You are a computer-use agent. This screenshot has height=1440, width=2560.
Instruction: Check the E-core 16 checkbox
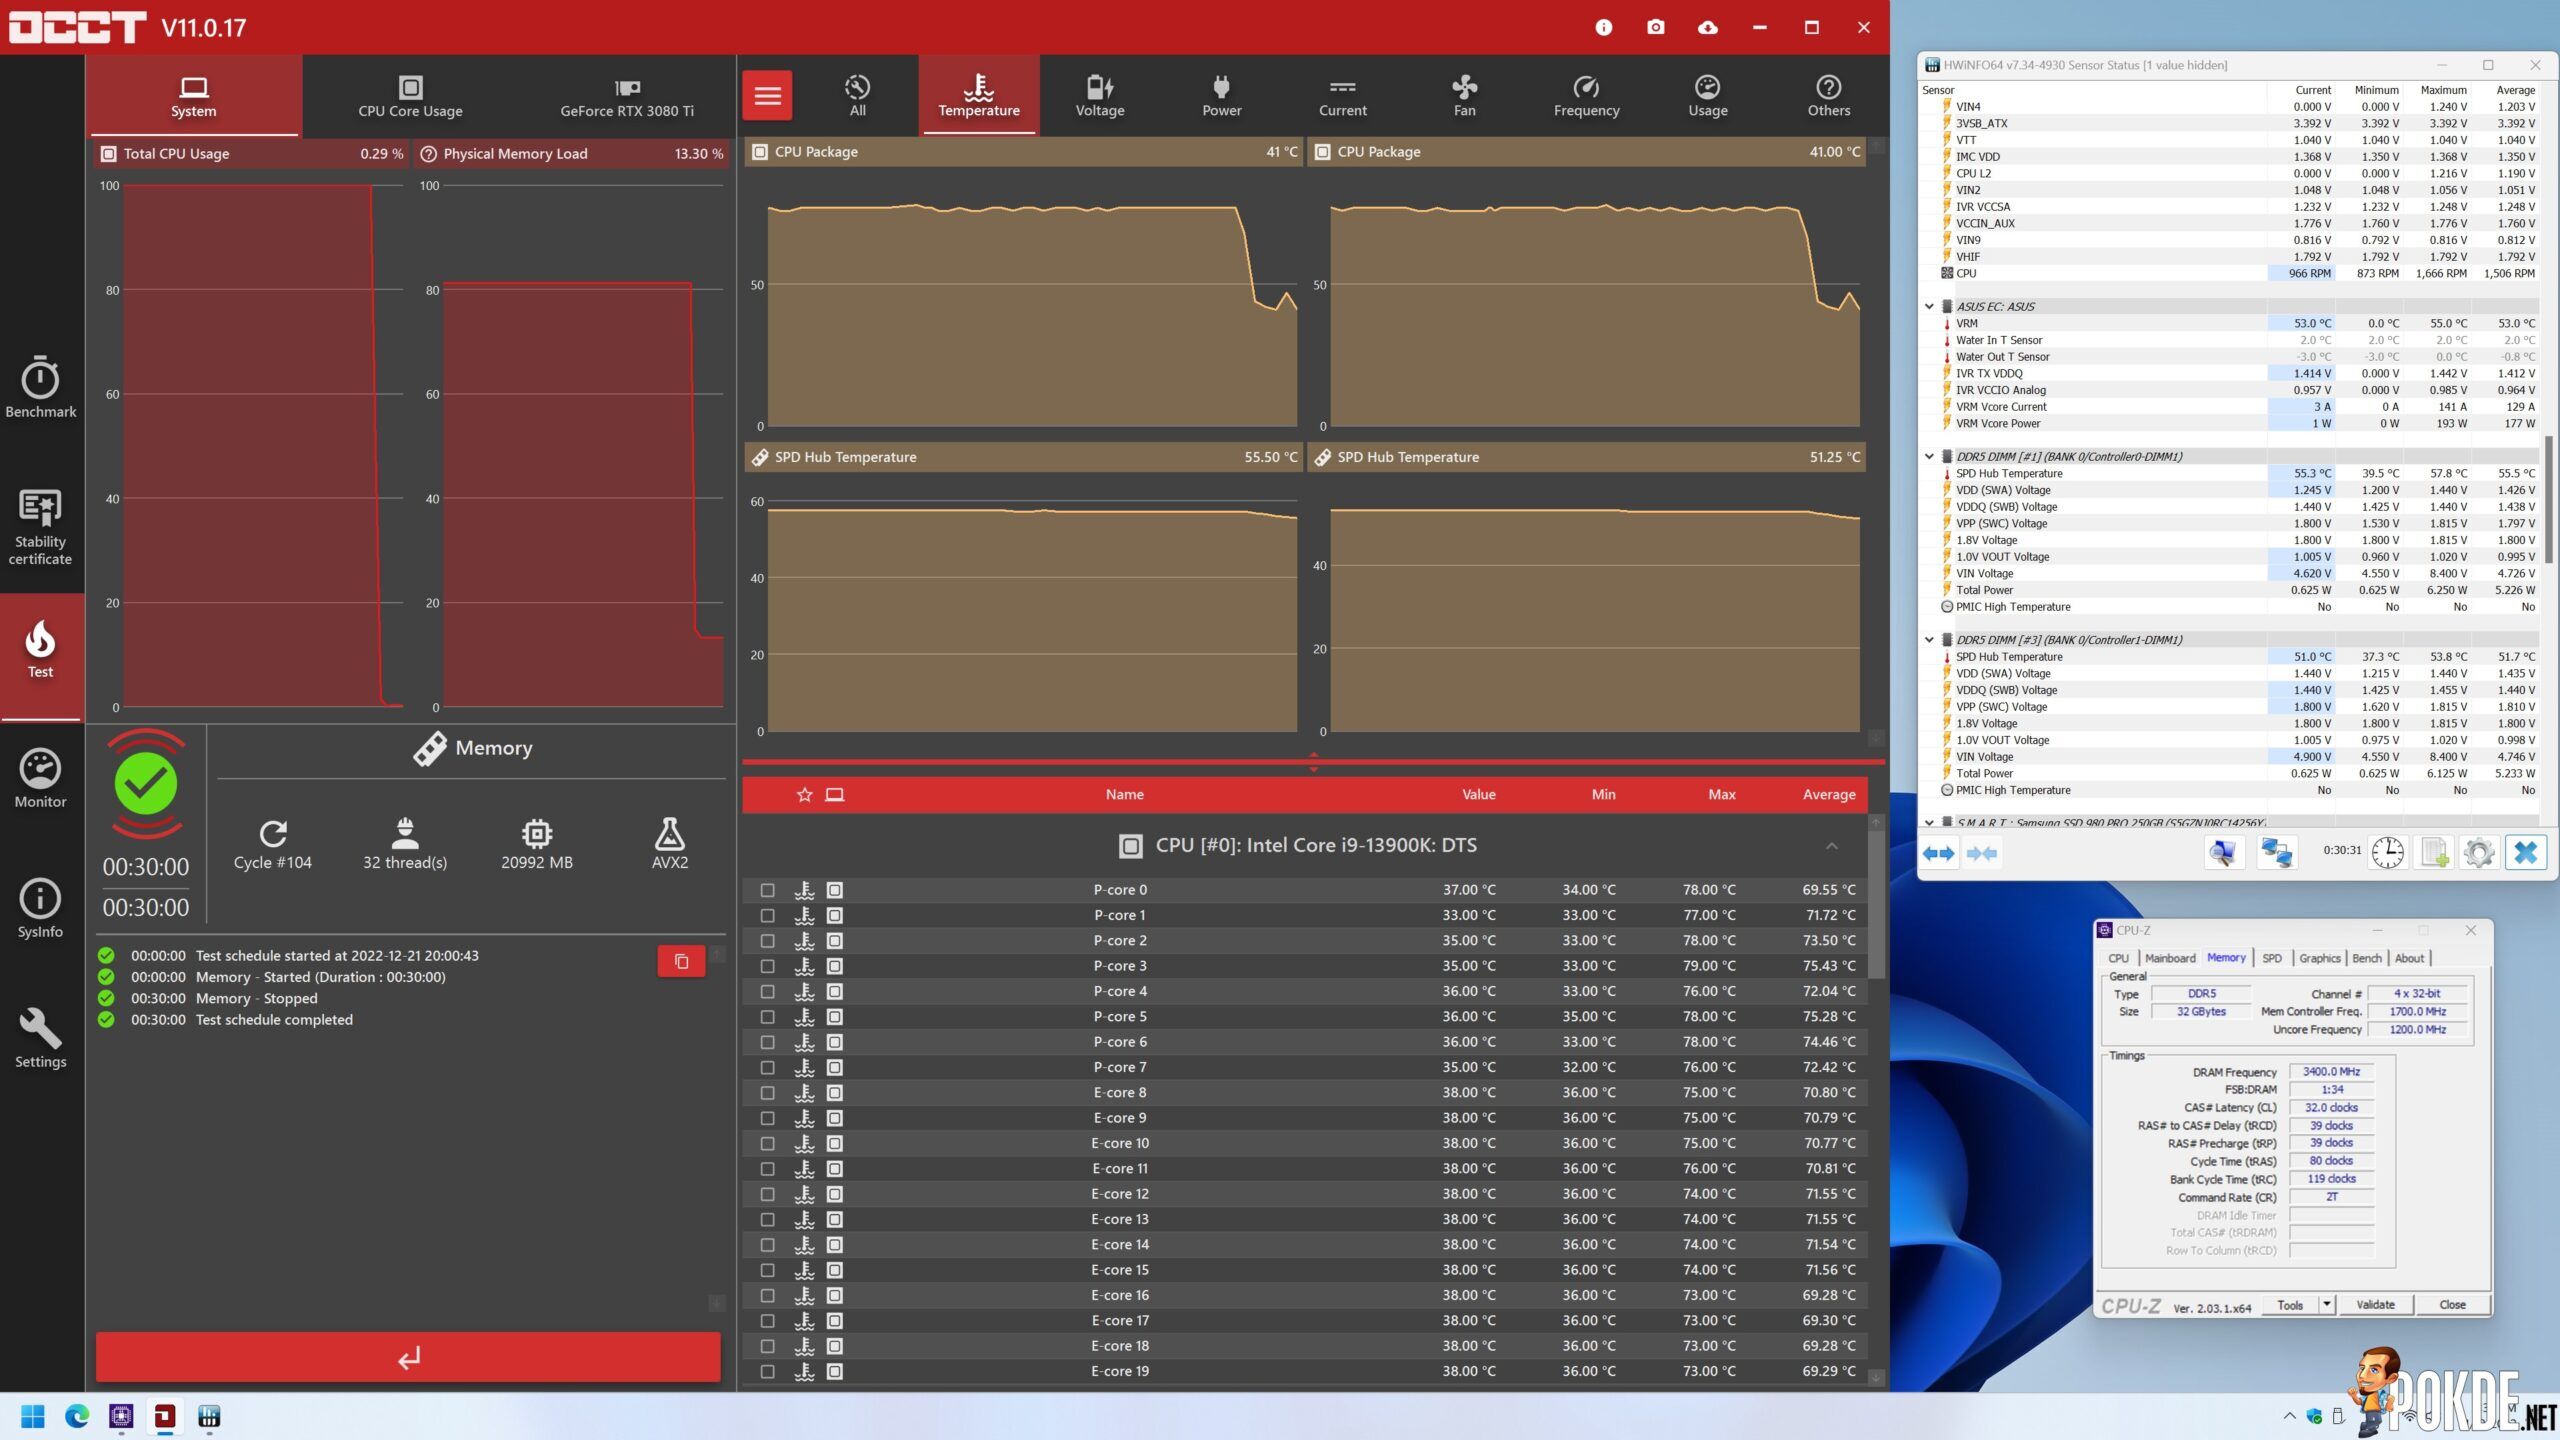click(767, 1295)
